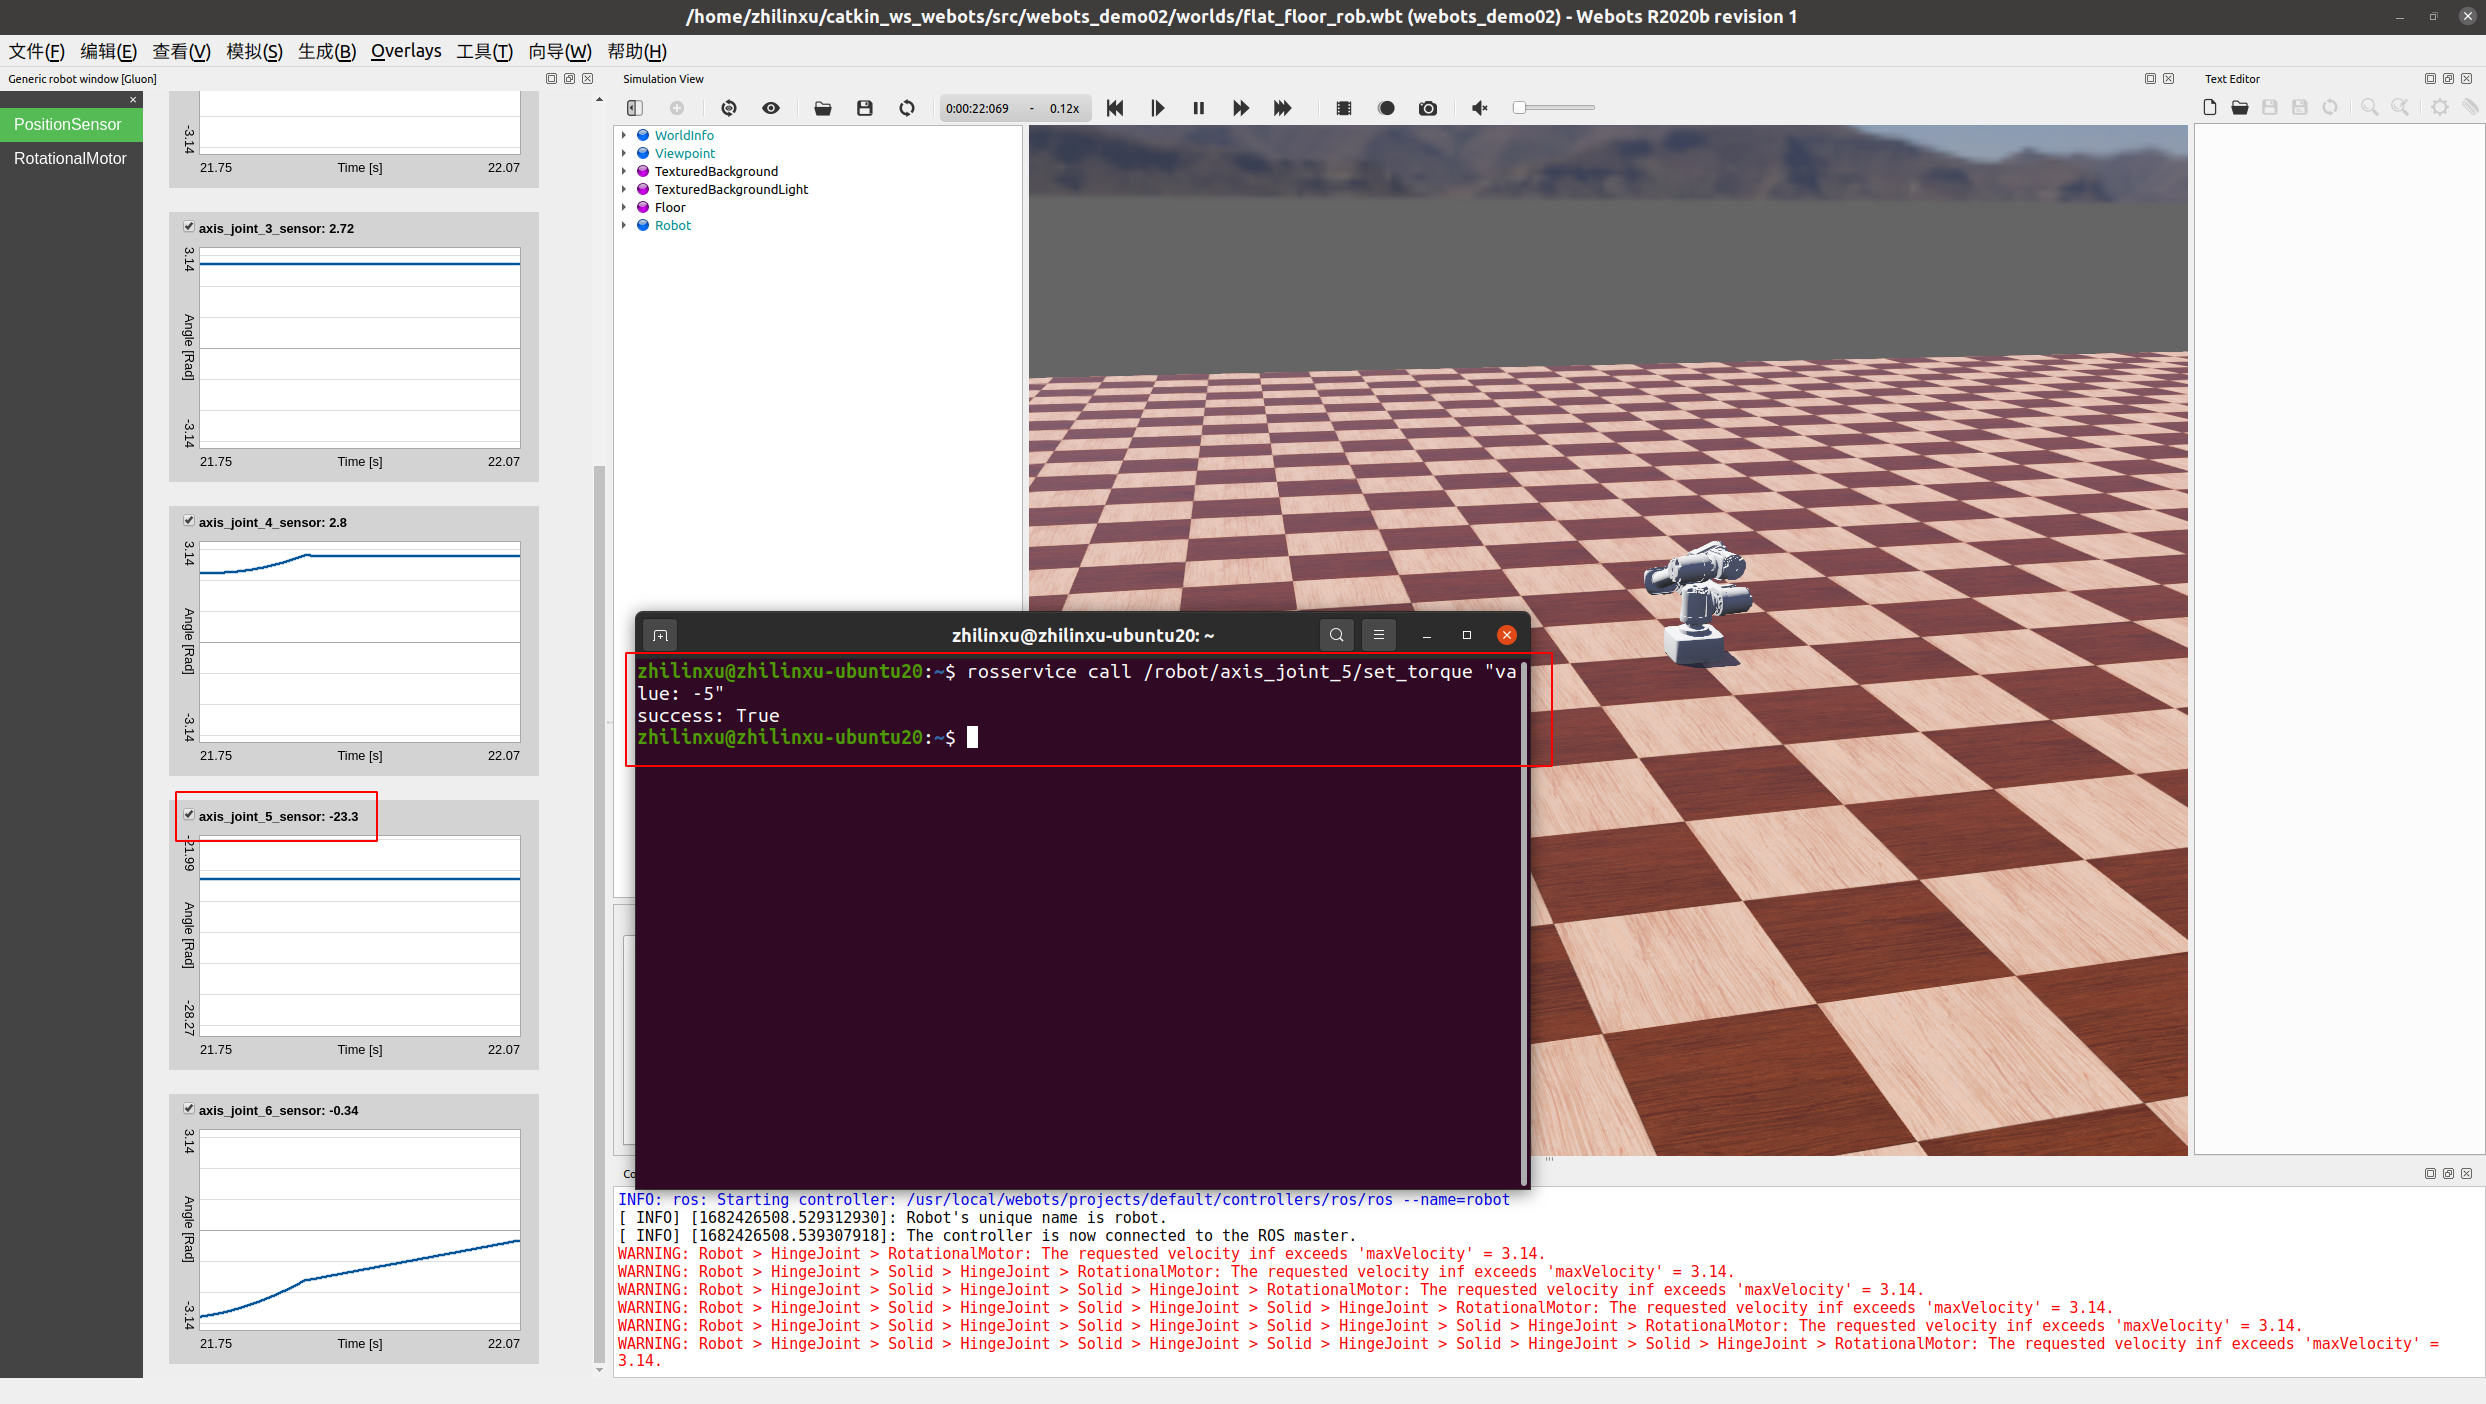Expand the WorldInfo node

click(x=626, y=134)
